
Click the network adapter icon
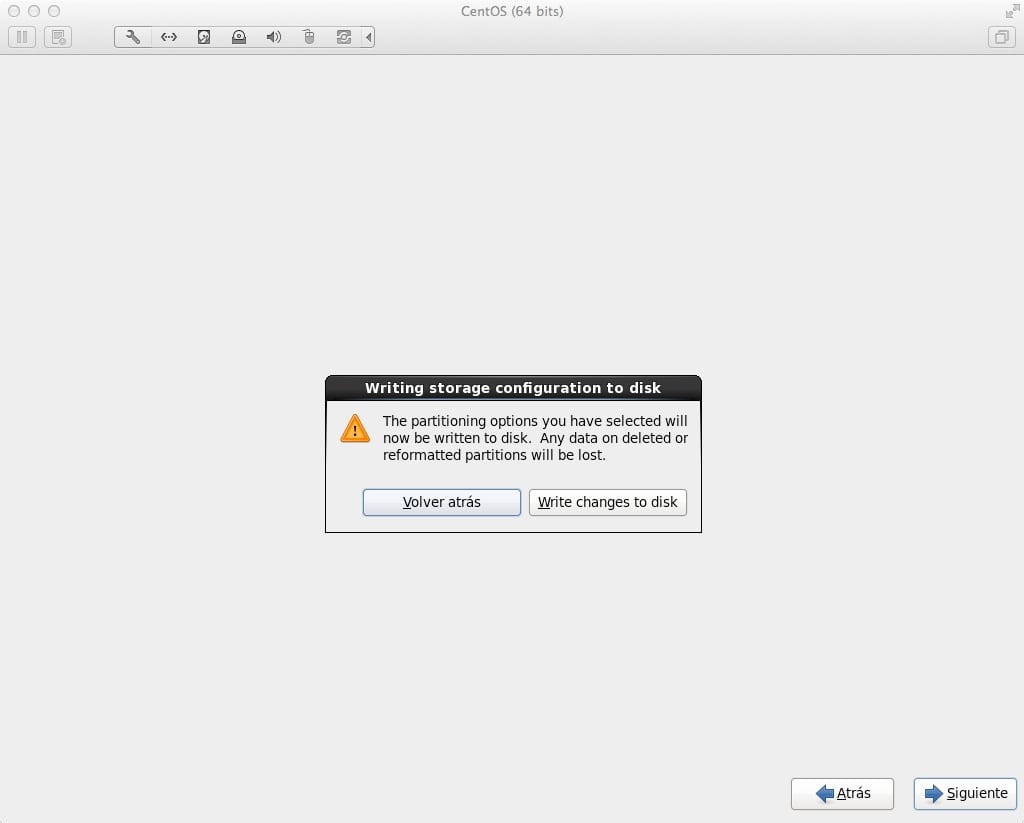click(169, 37)
